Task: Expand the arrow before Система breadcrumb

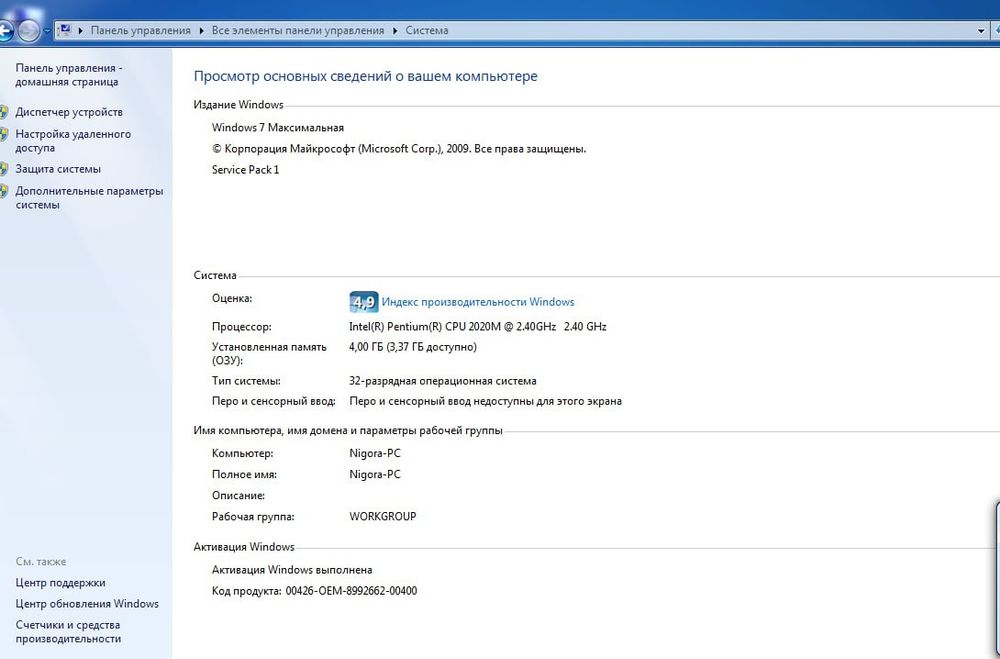Action: (x=395, y=31)
